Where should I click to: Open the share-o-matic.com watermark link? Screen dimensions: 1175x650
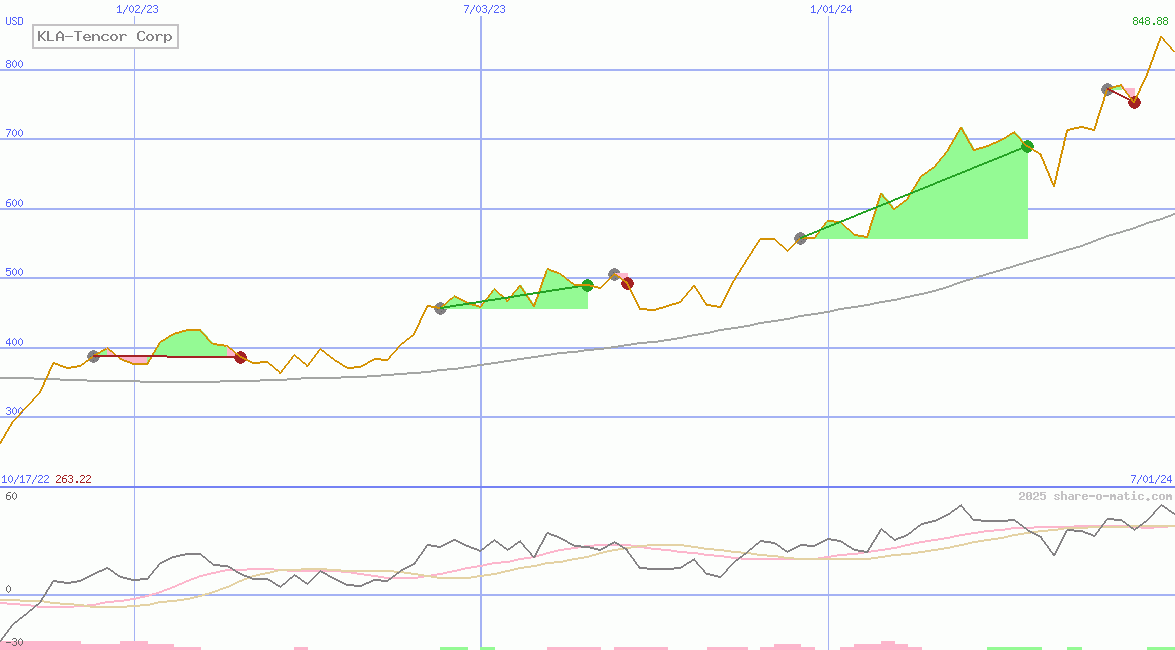pyautogui.click(x=1094, y=496)
